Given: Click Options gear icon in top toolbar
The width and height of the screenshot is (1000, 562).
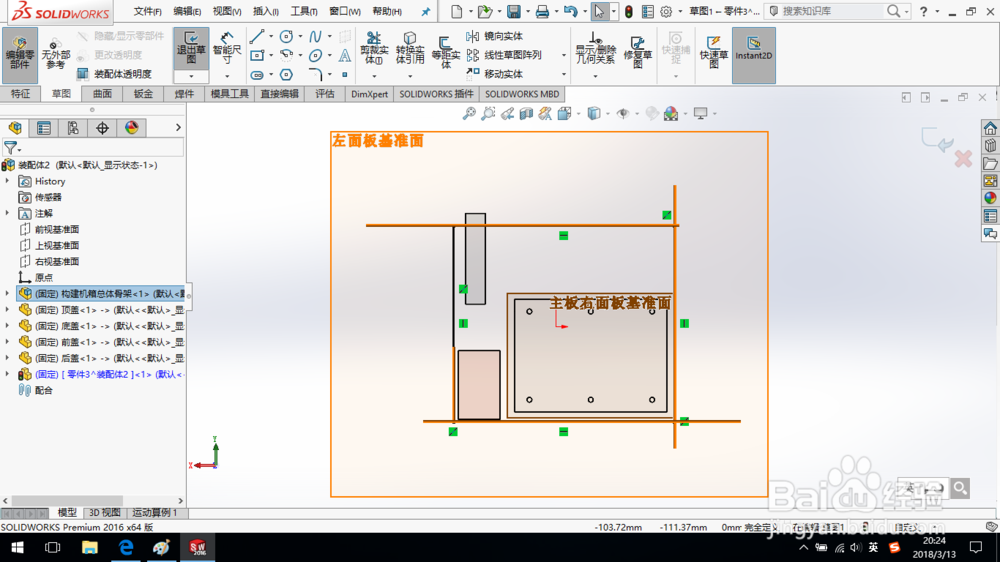Looking at the screenshot, I should [x=666, y=11].
